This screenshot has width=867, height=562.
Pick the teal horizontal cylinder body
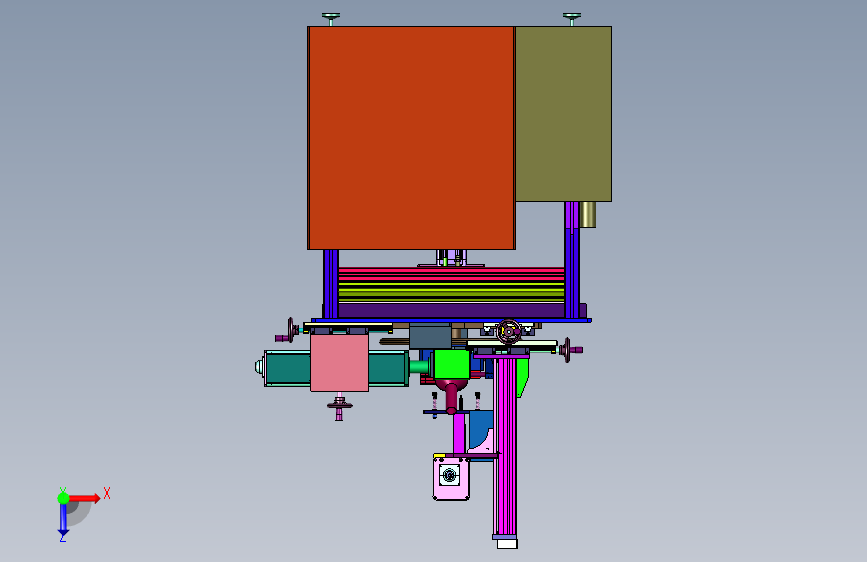[x=288, y=368]
